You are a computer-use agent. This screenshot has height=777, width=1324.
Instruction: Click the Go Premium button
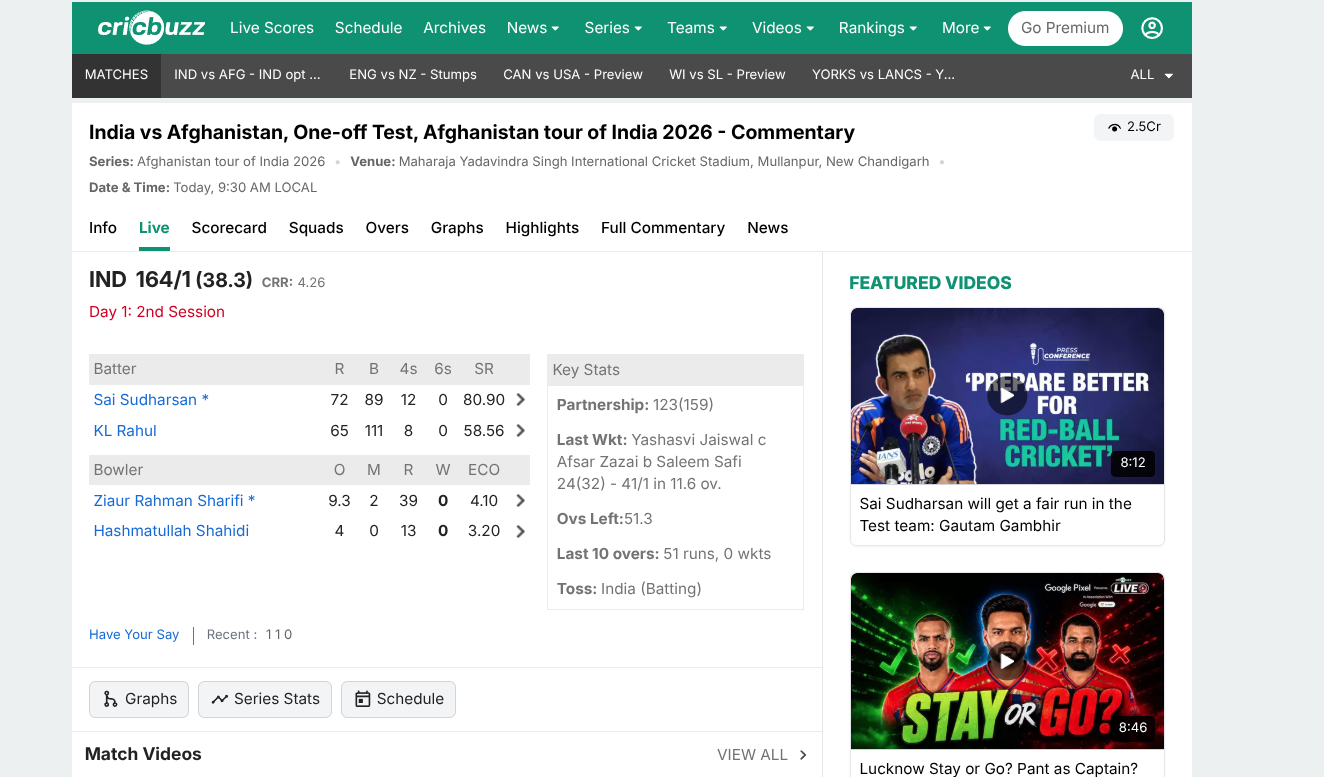(x=1065, y=28)
